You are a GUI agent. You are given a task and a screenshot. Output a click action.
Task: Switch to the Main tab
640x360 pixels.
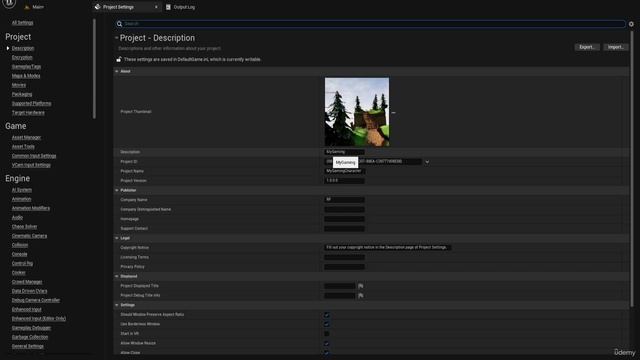[x=38, y=7]
